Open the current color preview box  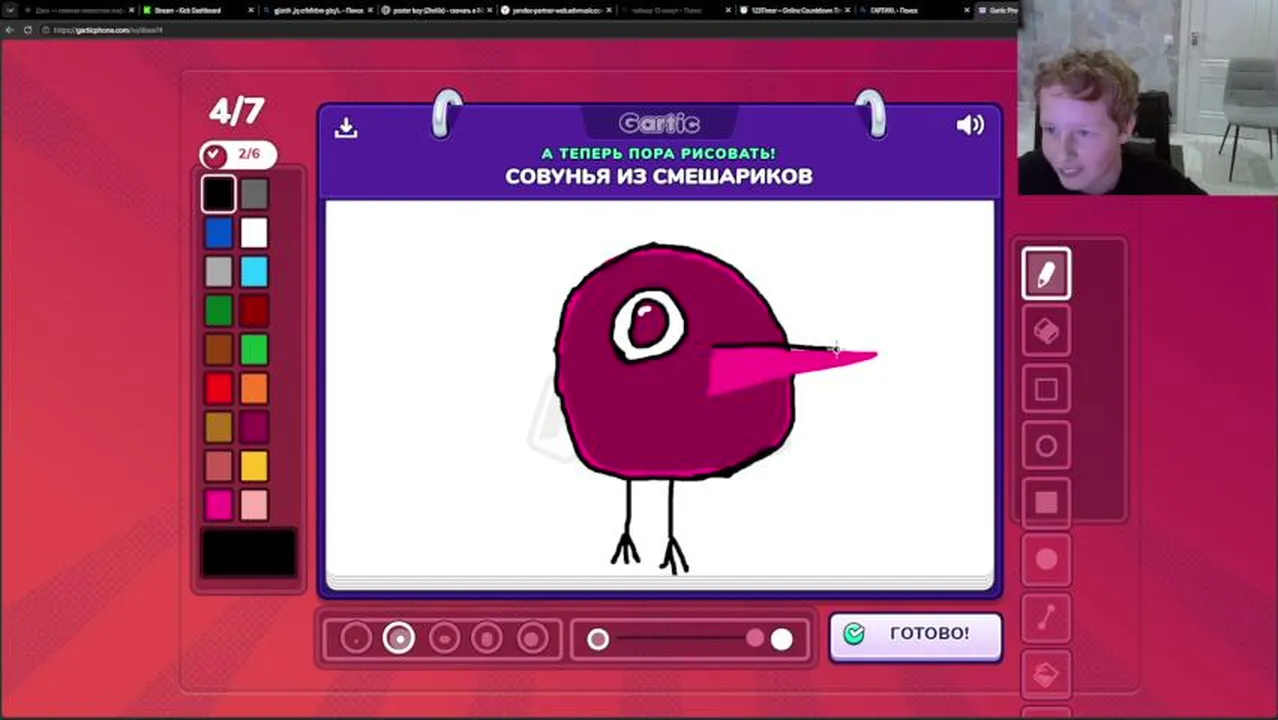pyautogui.click(x=249, y=553)
